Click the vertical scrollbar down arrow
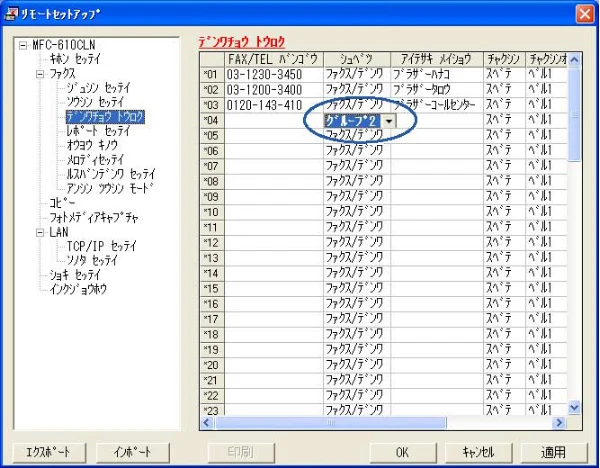600x468 pixels. pos(574,408)
